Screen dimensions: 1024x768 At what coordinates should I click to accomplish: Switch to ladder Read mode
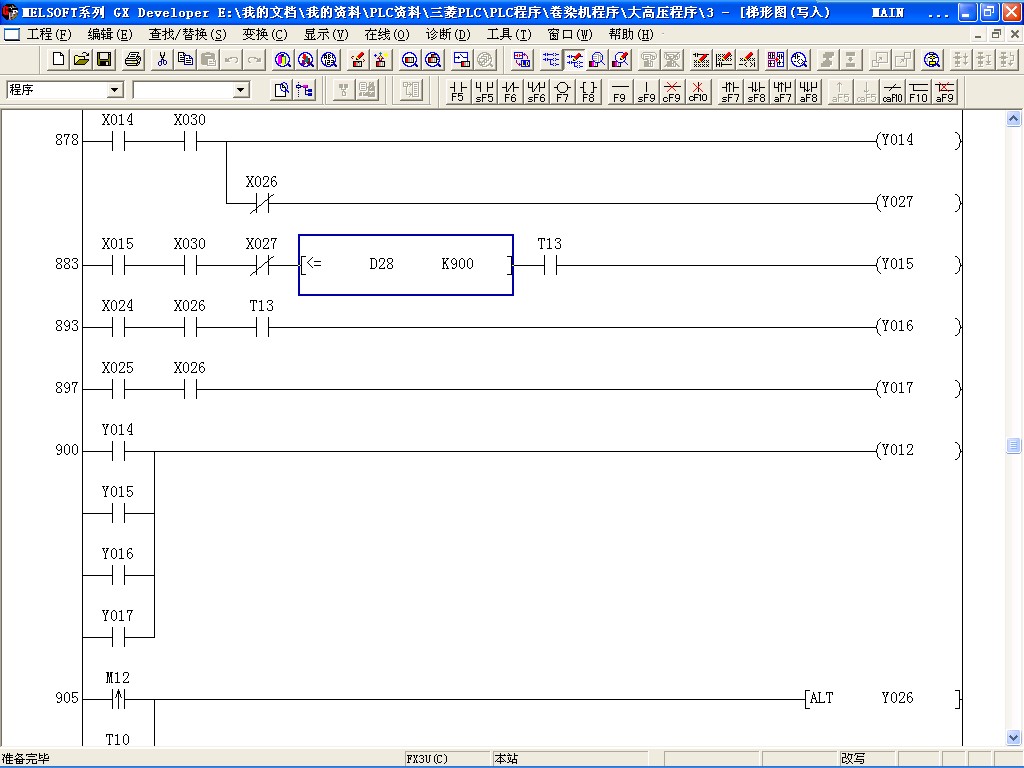pos(551,60)
